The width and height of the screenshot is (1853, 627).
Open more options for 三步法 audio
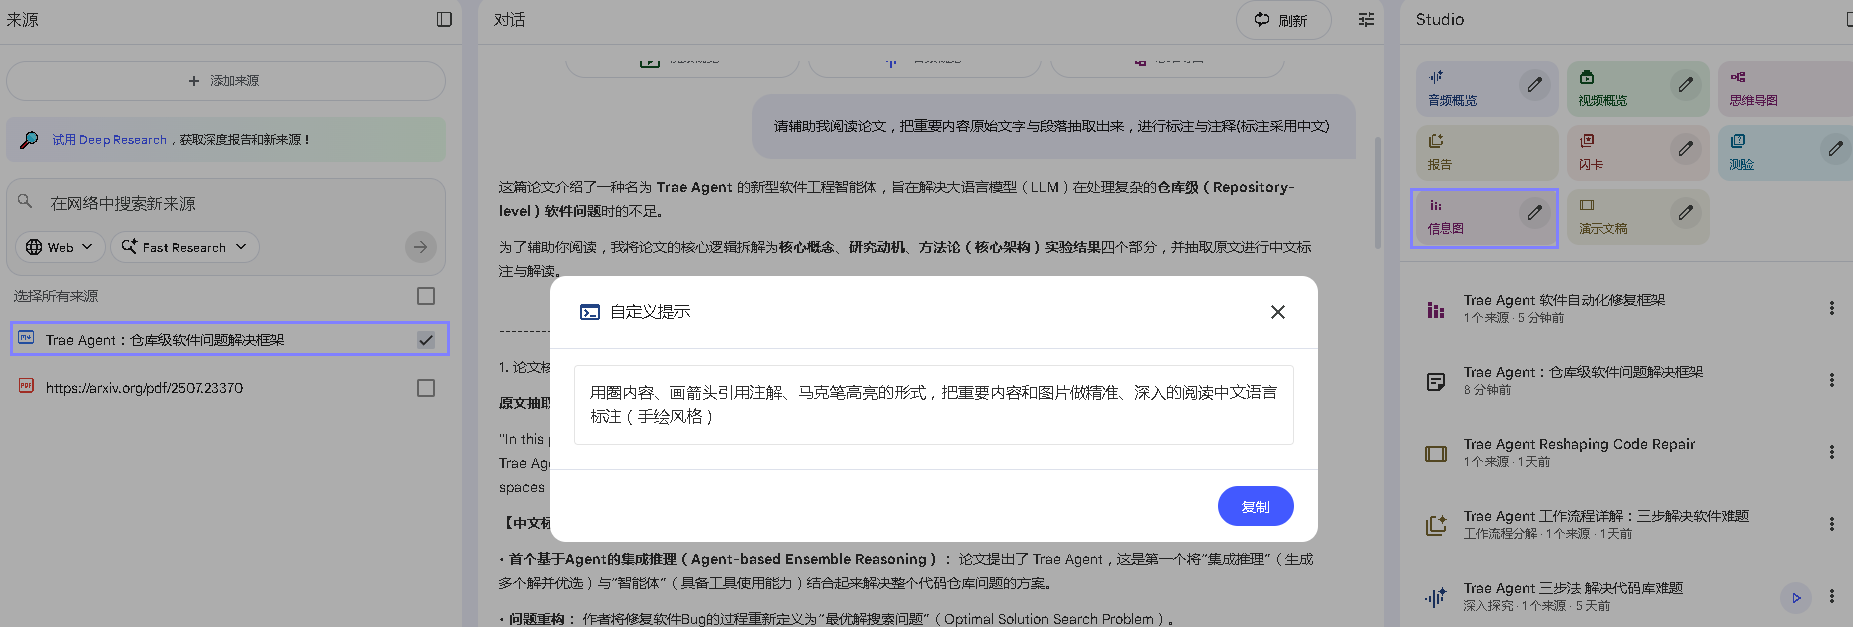click(x=1831, y=596)
